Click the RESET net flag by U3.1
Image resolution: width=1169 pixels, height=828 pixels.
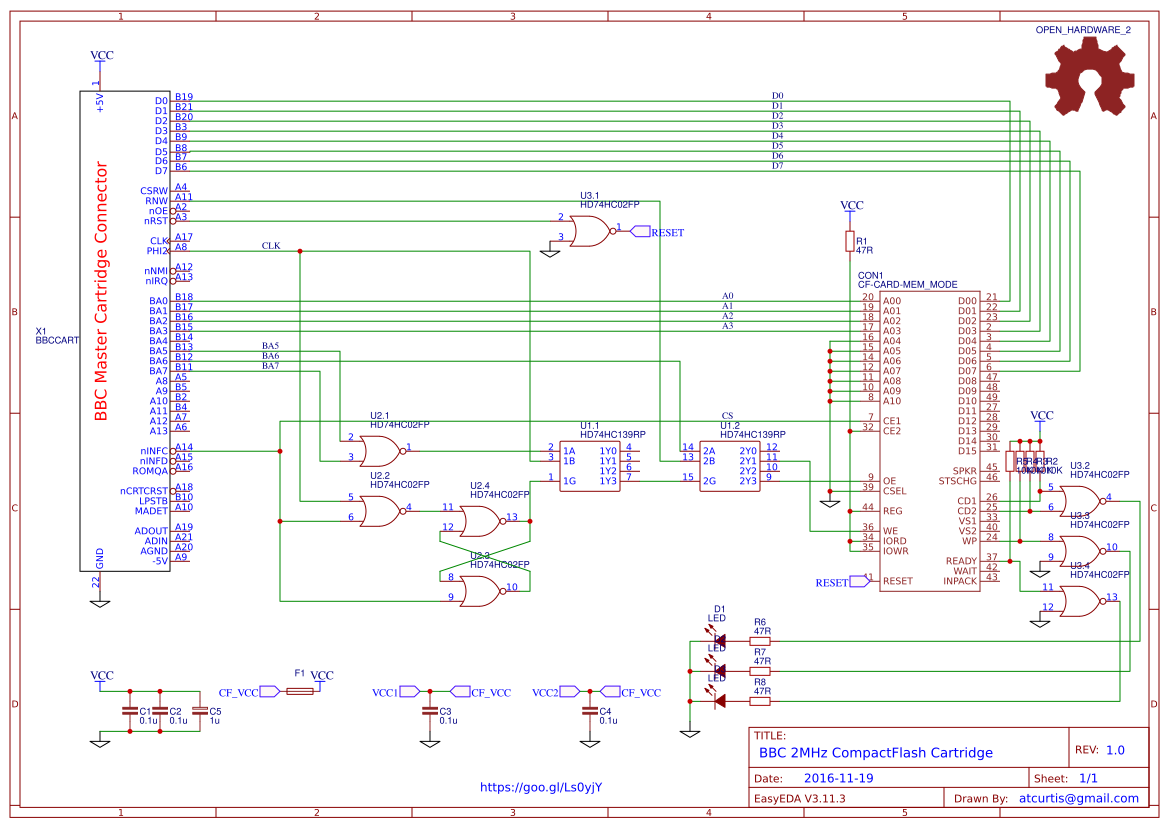pyautogui.click(x=641, y=231)
